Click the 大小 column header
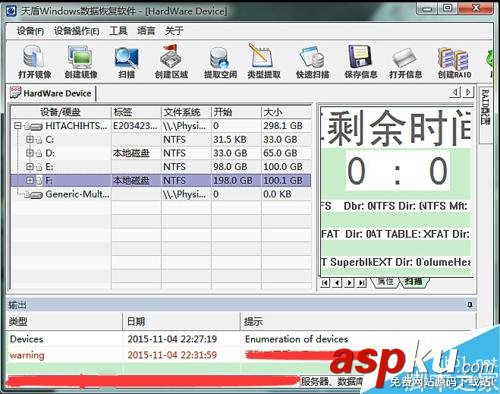 [x=286, y=112]
